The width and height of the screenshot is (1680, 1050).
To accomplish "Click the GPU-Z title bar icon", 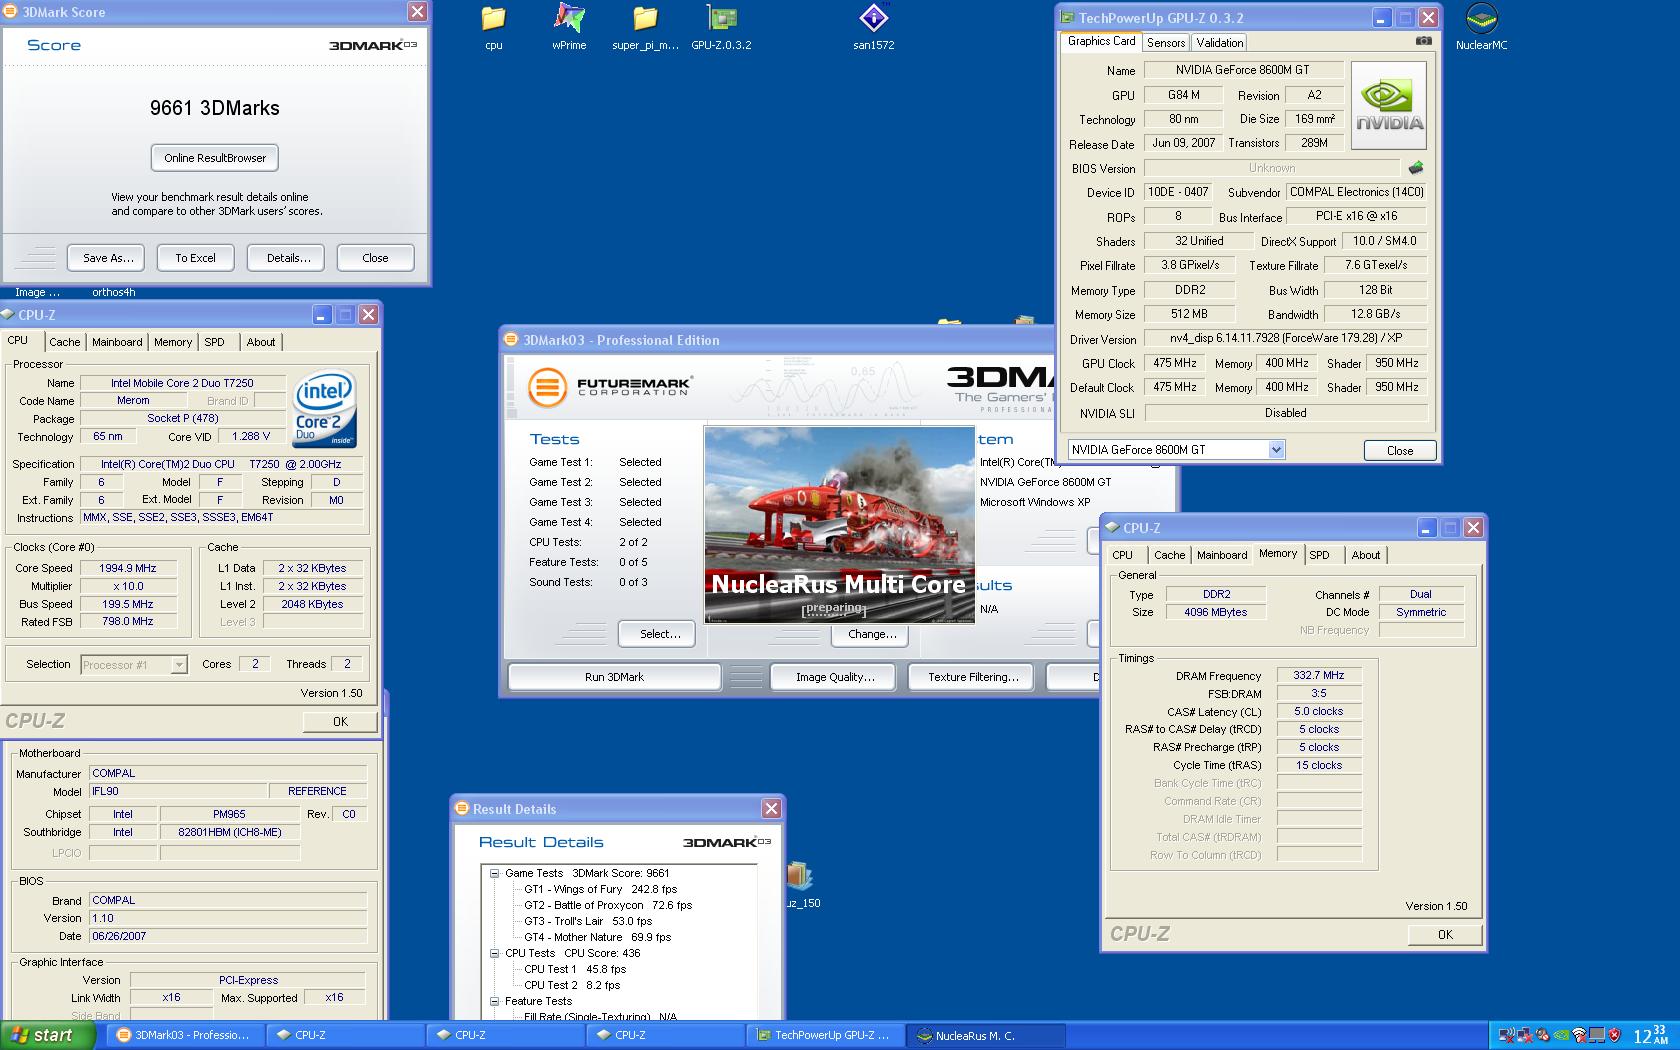I will click(1068, 18).
